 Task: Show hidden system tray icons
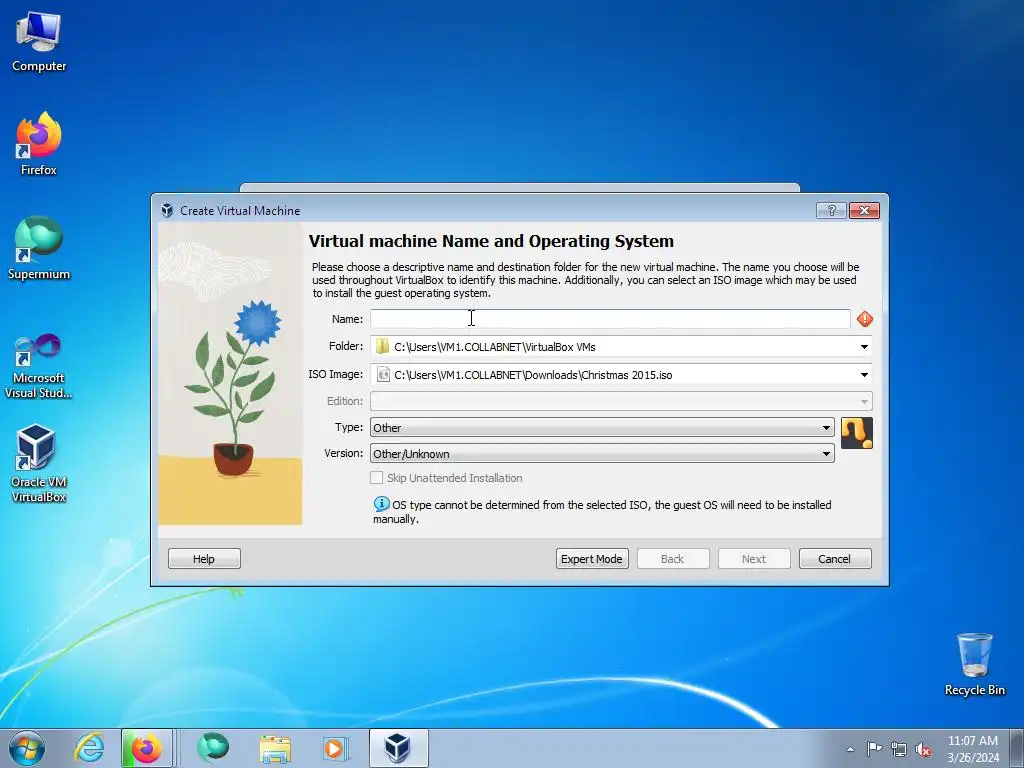[850, 749]
